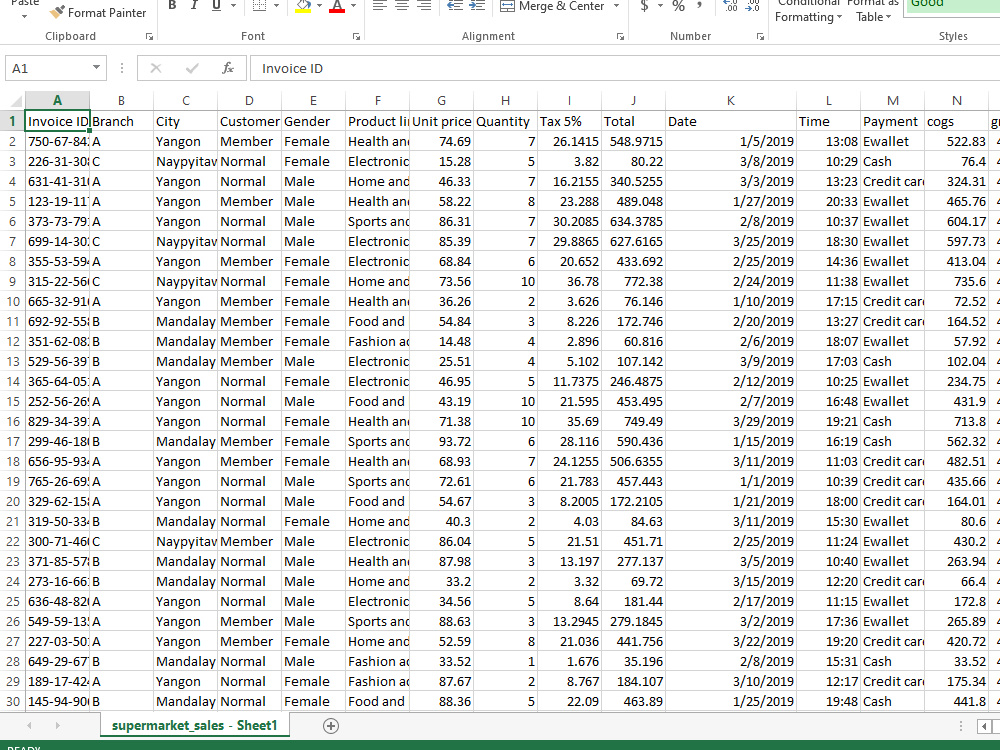The height and width of the screenshot is (750, 1000).
Task: Confirm entry with the formula bar checkmark
Action: (x=192, y=68)
